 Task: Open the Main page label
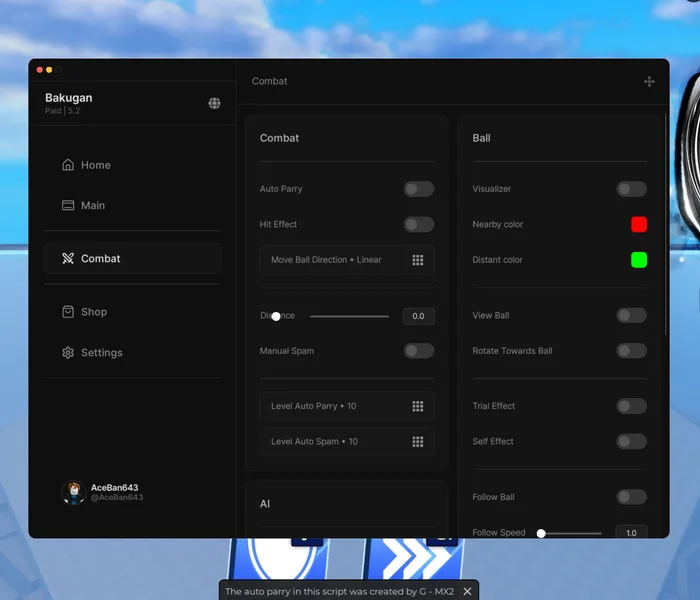(x=93, y=205)
